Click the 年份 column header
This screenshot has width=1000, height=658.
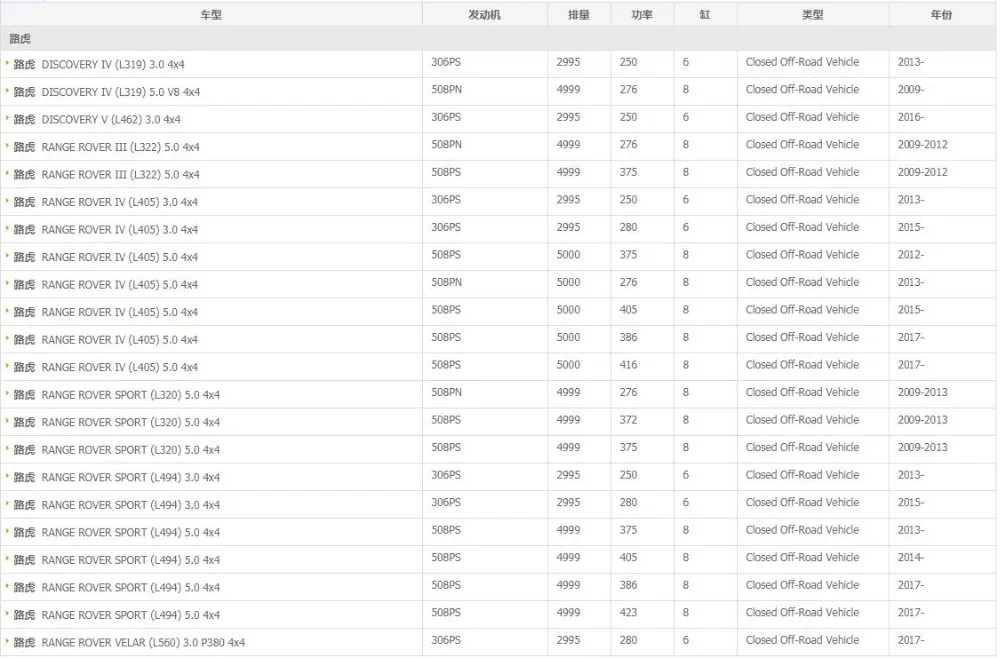point(941,15)
